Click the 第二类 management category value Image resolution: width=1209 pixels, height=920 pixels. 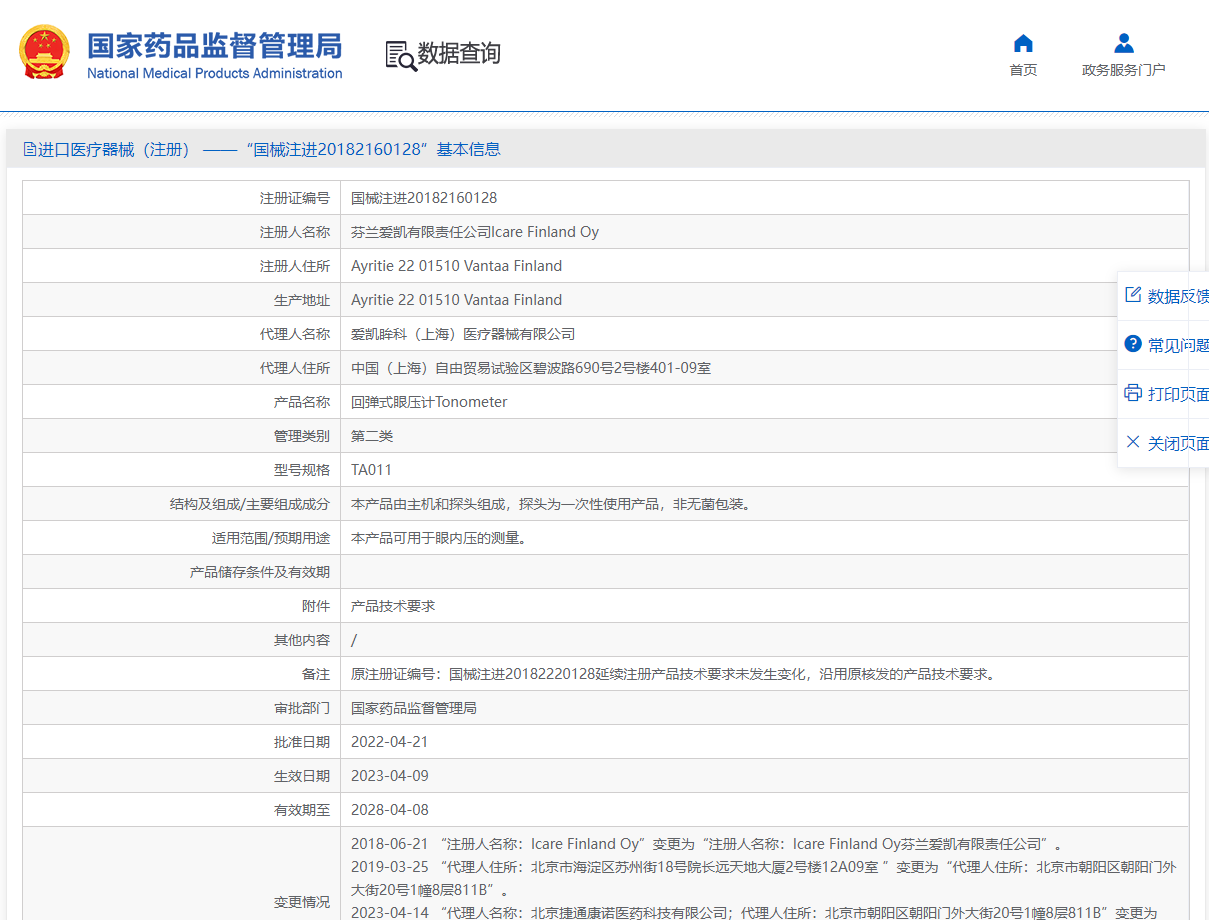[372, 436]
